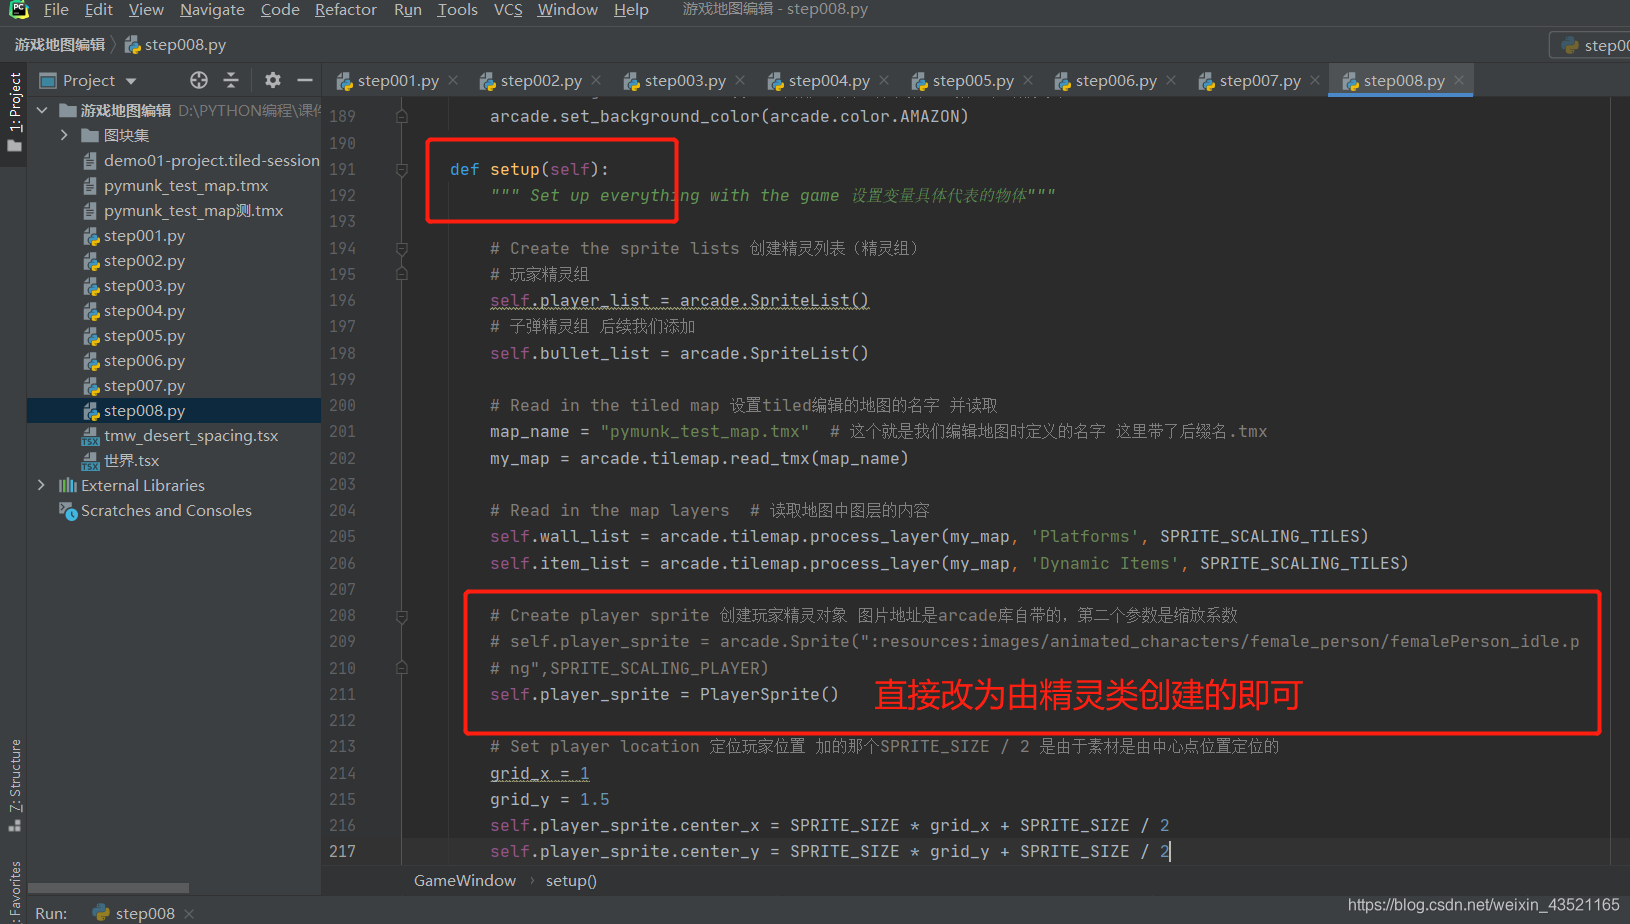Close the step008.py tab
The height and width of the screenshot is (924, 1630).
[x=1459, y=80]
